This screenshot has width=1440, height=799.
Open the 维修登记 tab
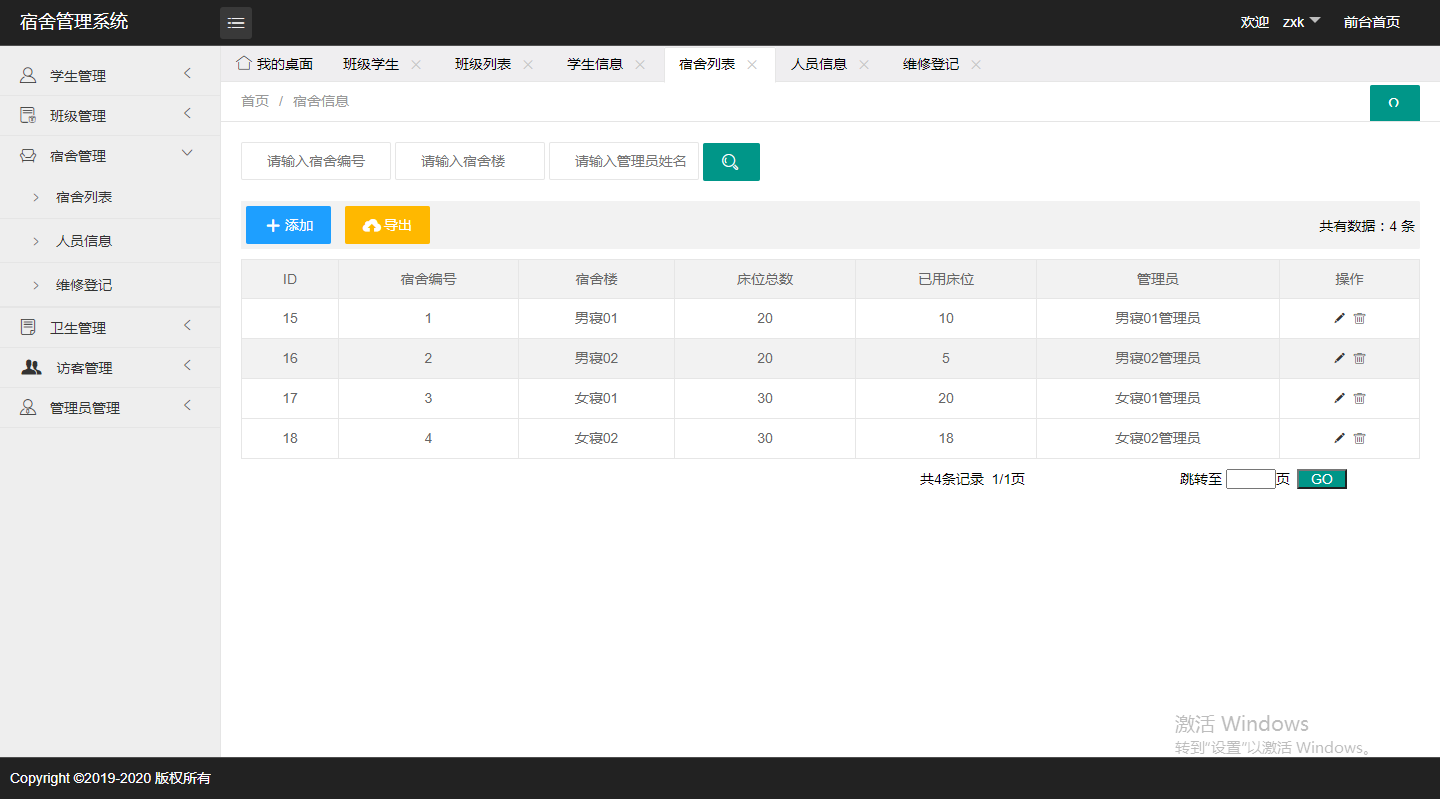pyautogui.click(x=932, y=62)
